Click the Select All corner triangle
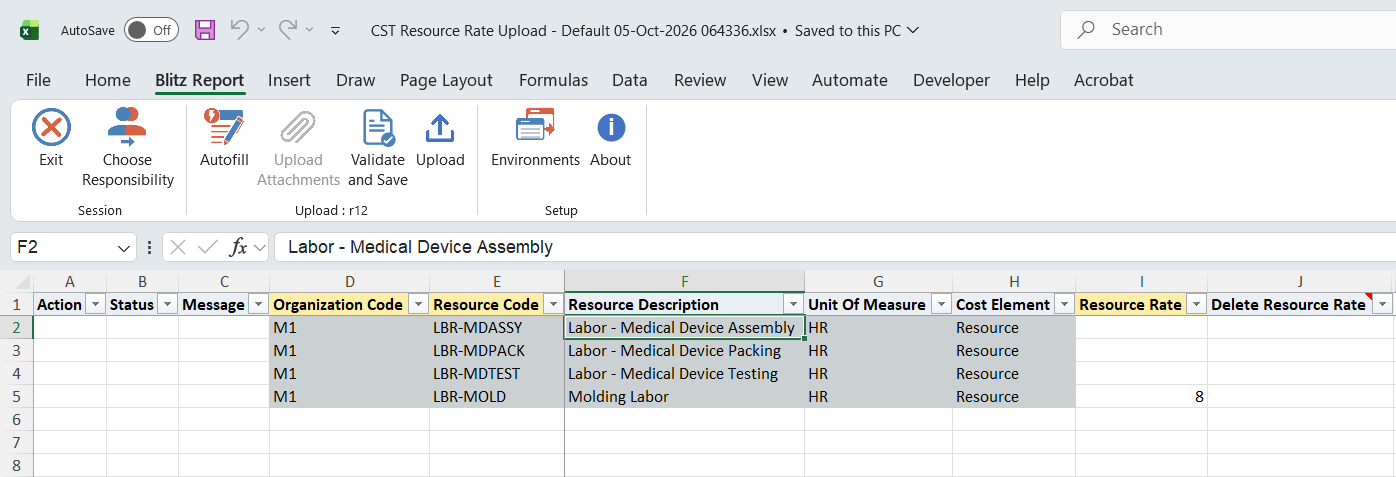The width and height of the screenshot is (1396, 477). pos(22,282)
